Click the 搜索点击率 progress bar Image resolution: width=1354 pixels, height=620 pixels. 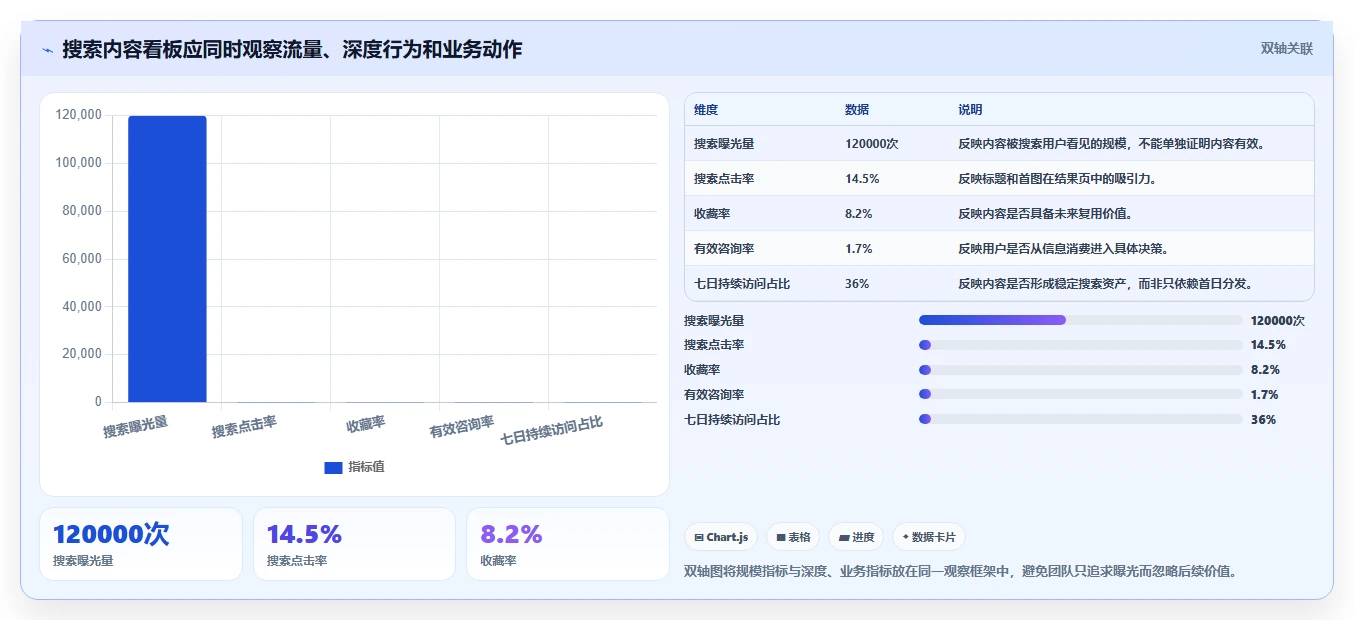(x=1080, y=345)
